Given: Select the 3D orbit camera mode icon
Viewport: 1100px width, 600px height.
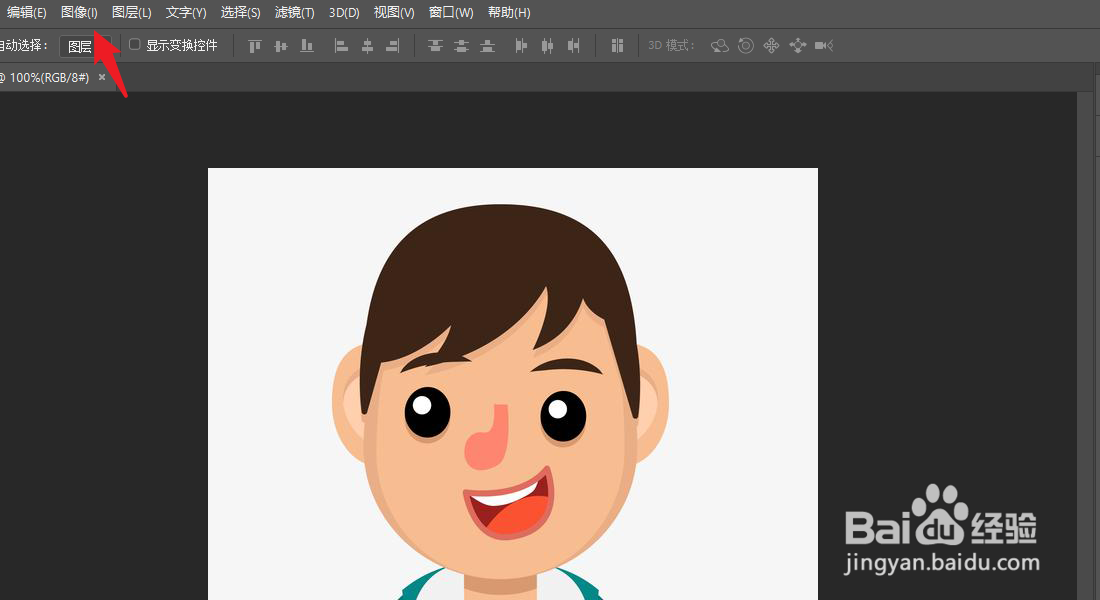Looking at the screenshot, I should tap(720, 46).
